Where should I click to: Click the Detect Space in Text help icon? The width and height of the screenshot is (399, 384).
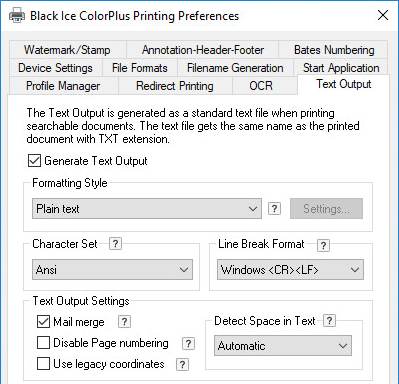click(x=329, y=320)
